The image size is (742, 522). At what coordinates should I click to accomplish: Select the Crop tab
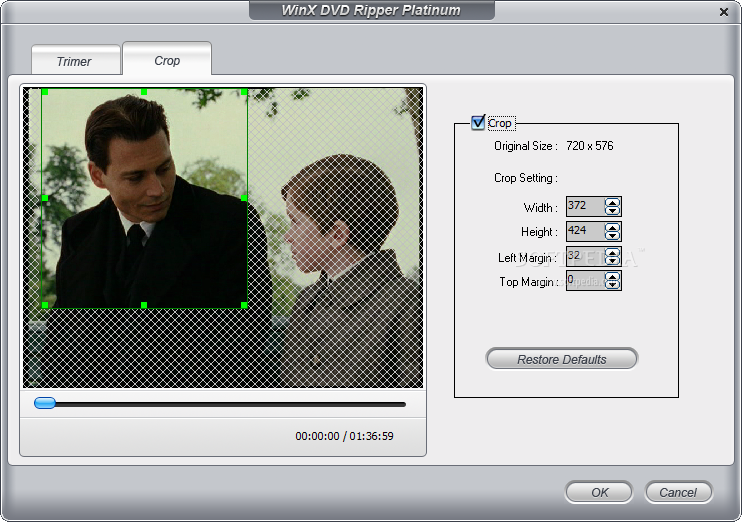(167, 59)
